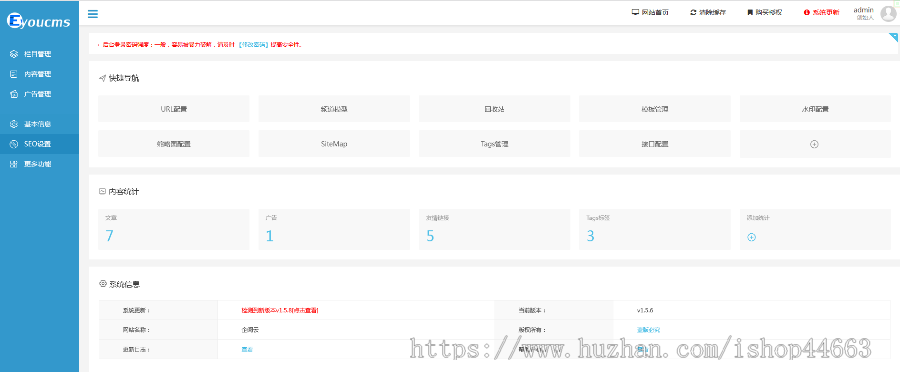Click the red system update alert
This screenshot has height=372, width=900.
coord(821,12)
